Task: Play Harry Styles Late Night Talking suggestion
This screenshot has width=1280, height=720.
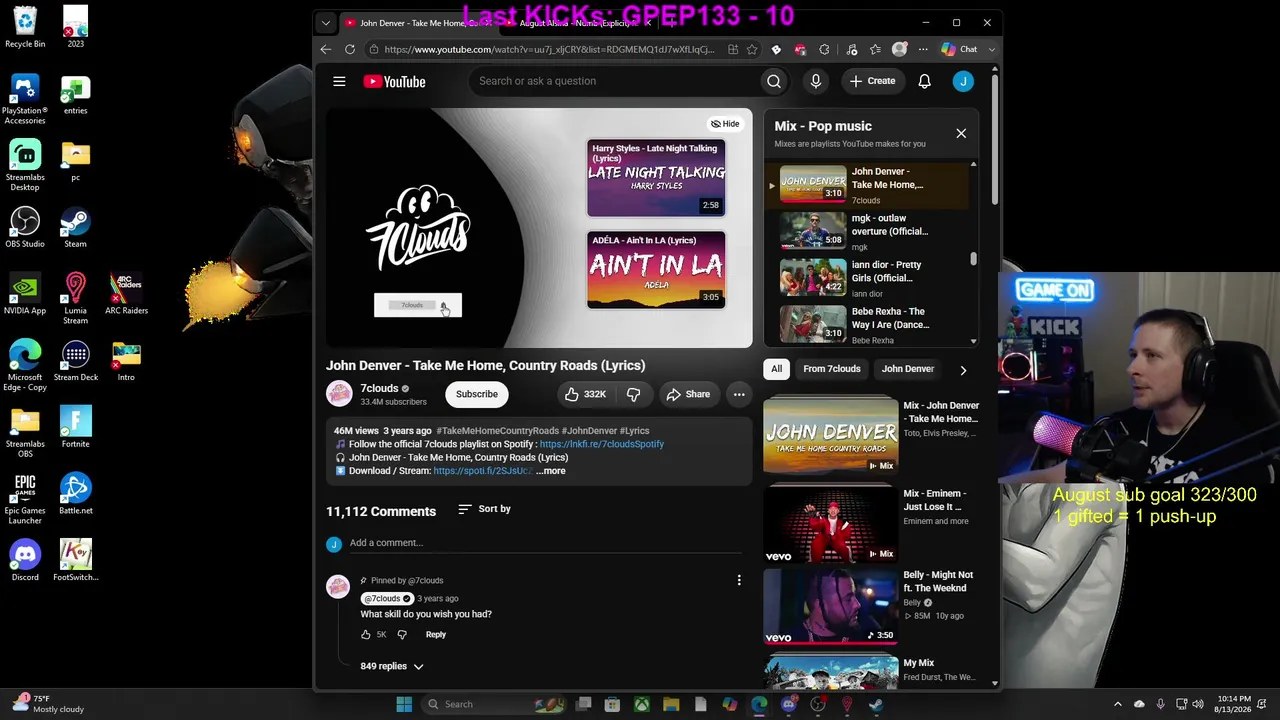Action: point(656,178)
